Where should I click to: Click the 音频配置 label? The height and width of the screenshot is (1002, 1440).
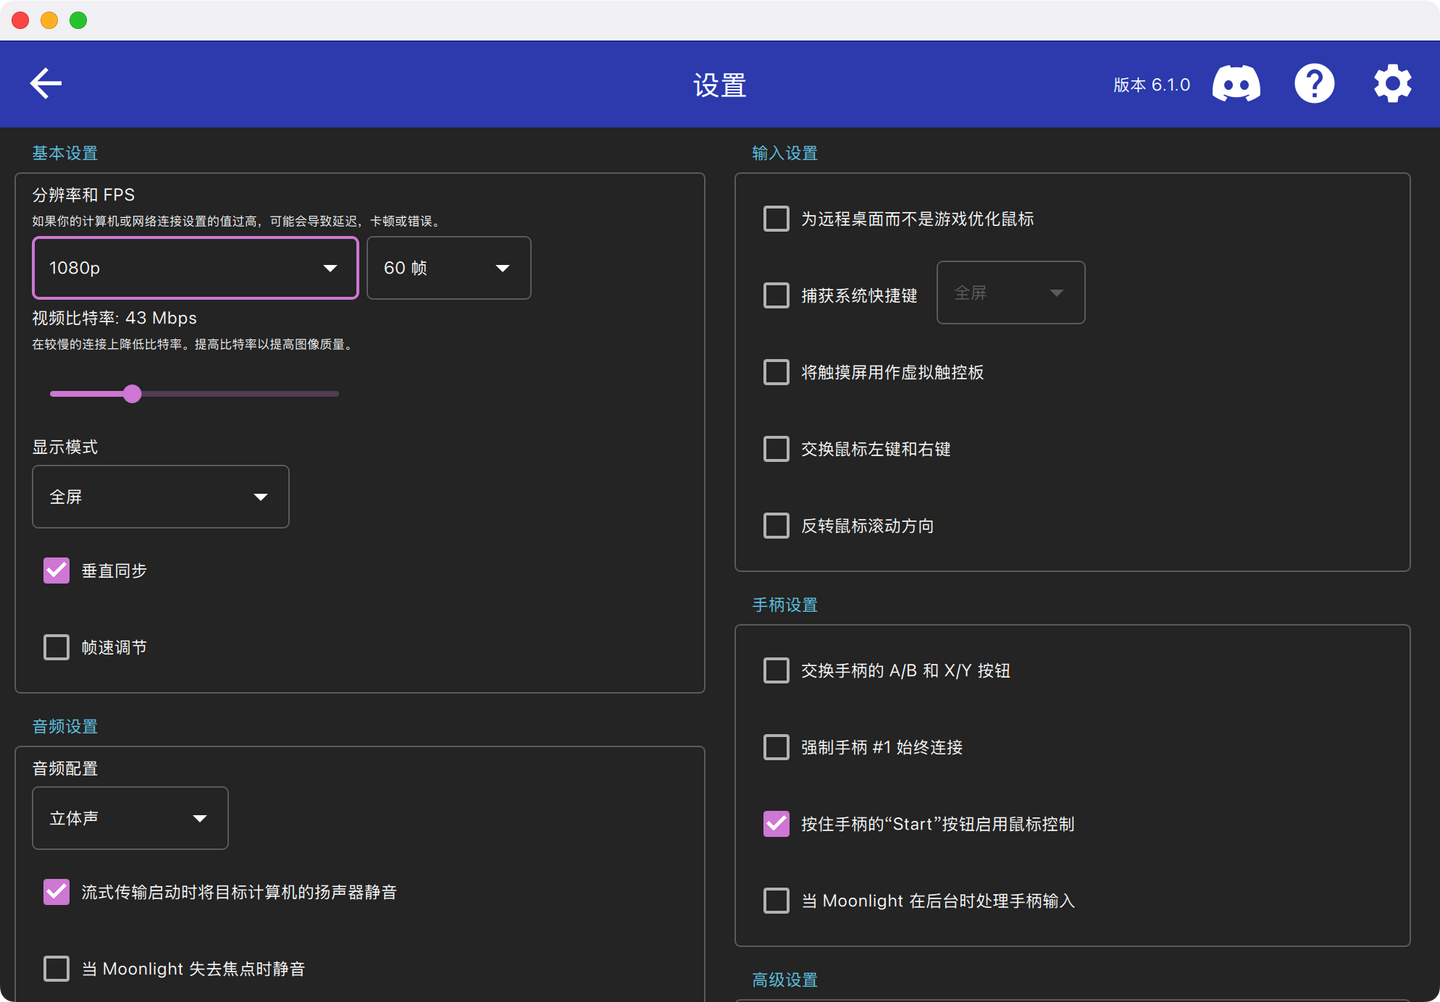65,769
